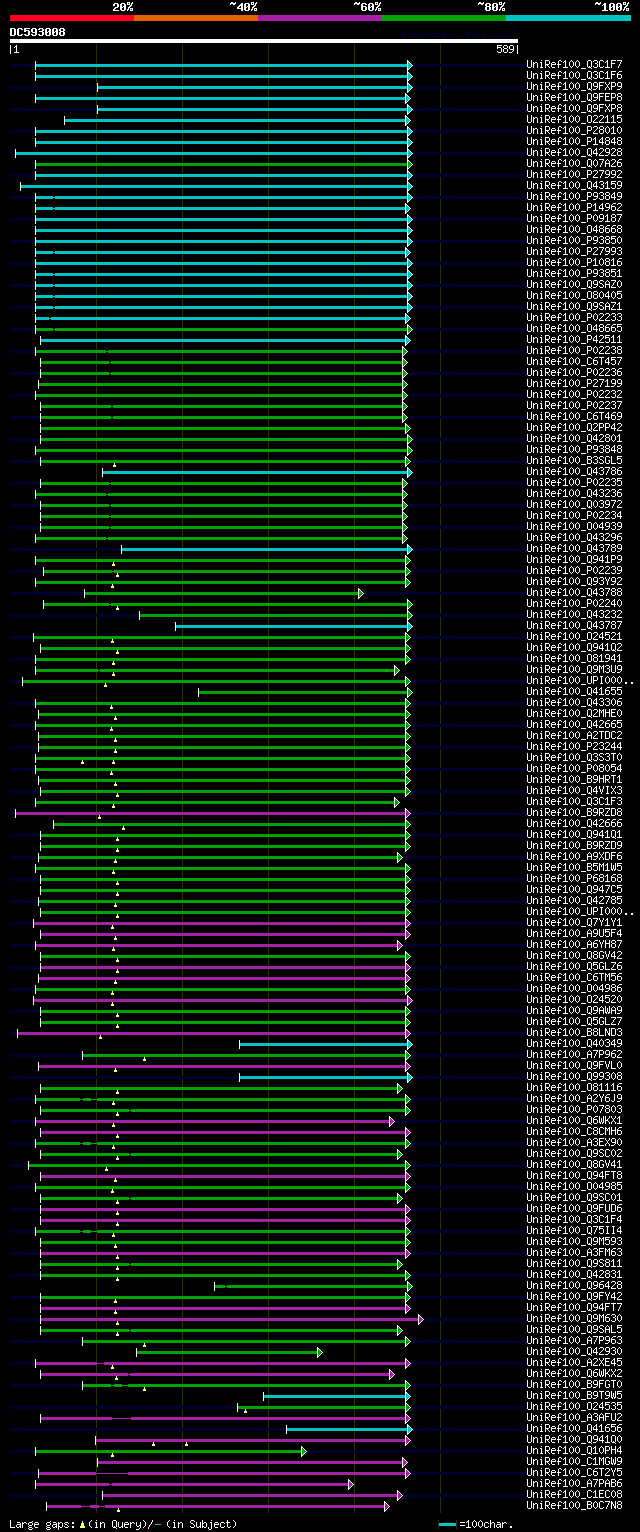
Task: Select entry UniRef100_C8CMH6
Action: click(574, 1131)
